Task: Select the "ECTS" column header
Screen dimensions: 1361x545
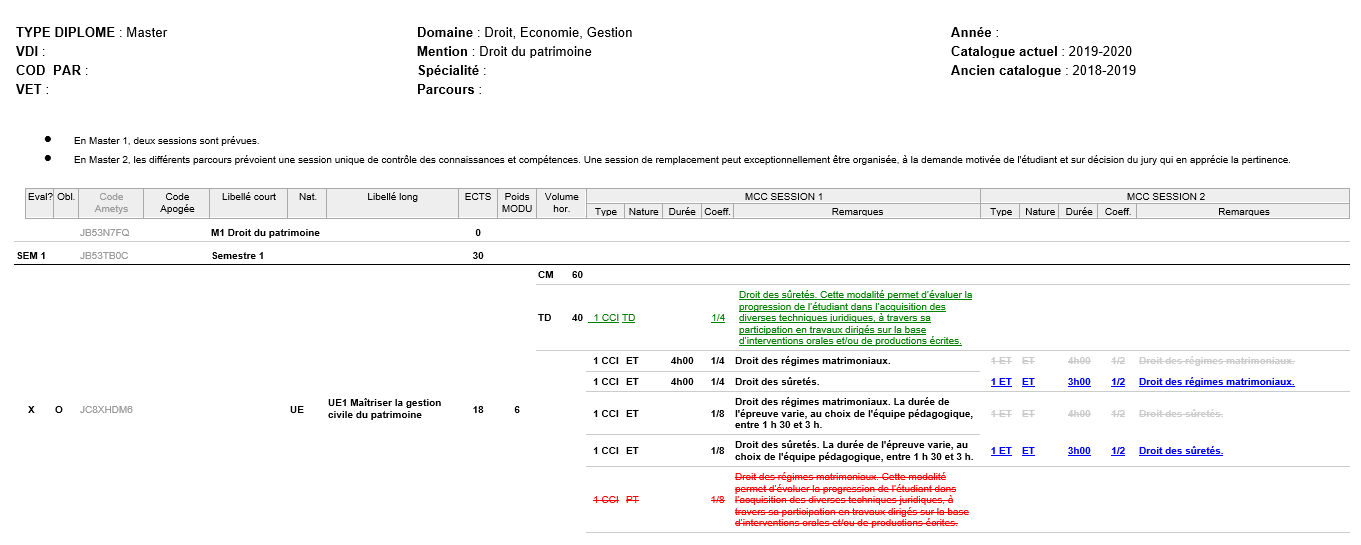Action: (478, 197)
